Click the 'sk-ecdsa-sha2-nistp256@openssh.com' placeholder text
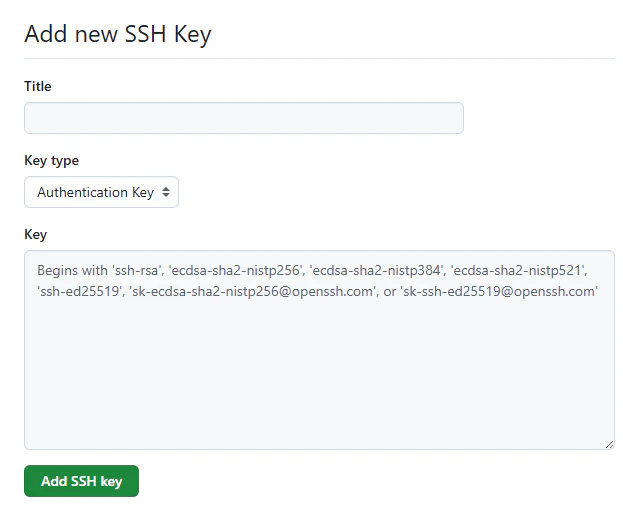The height and width of the screenshot is (518, 623). pyautogui.click(x=253, y=291)
